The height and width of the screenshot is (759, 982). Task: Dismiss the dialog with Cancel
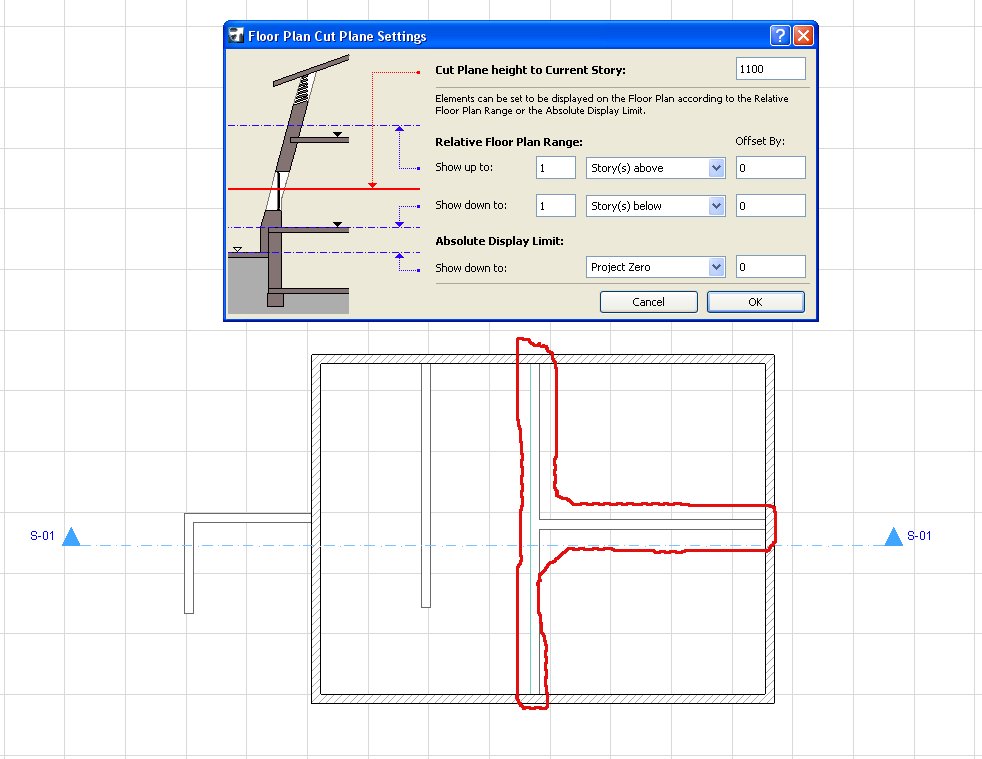pyautogui.click(x=648, y=301)
